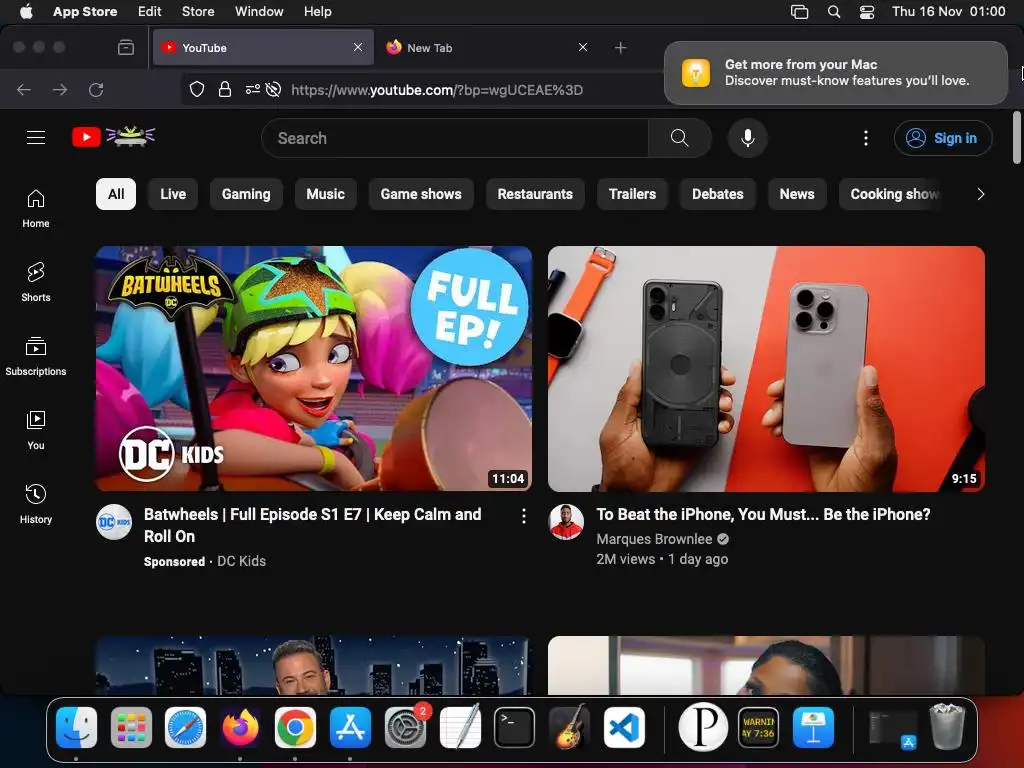Open Visual Studio Code from the Dock
This screenshot has height=768, width=1024.
click(624, 728)
